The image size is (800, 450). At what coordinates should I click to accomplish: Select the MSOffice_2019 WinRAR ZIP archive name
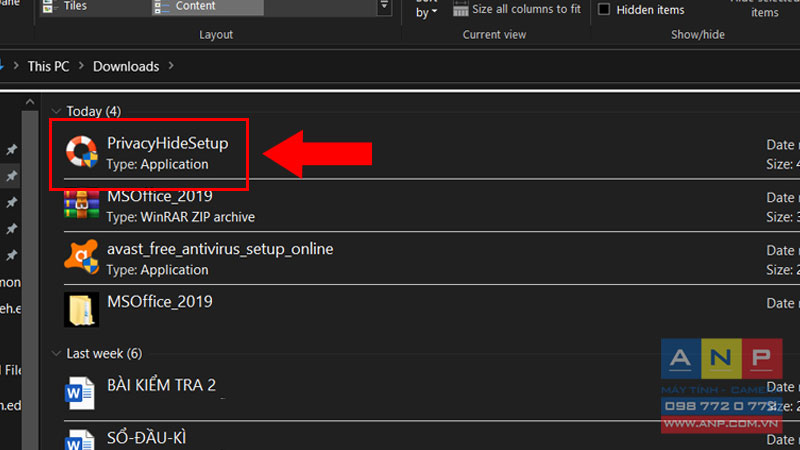[x=160, y=196]
